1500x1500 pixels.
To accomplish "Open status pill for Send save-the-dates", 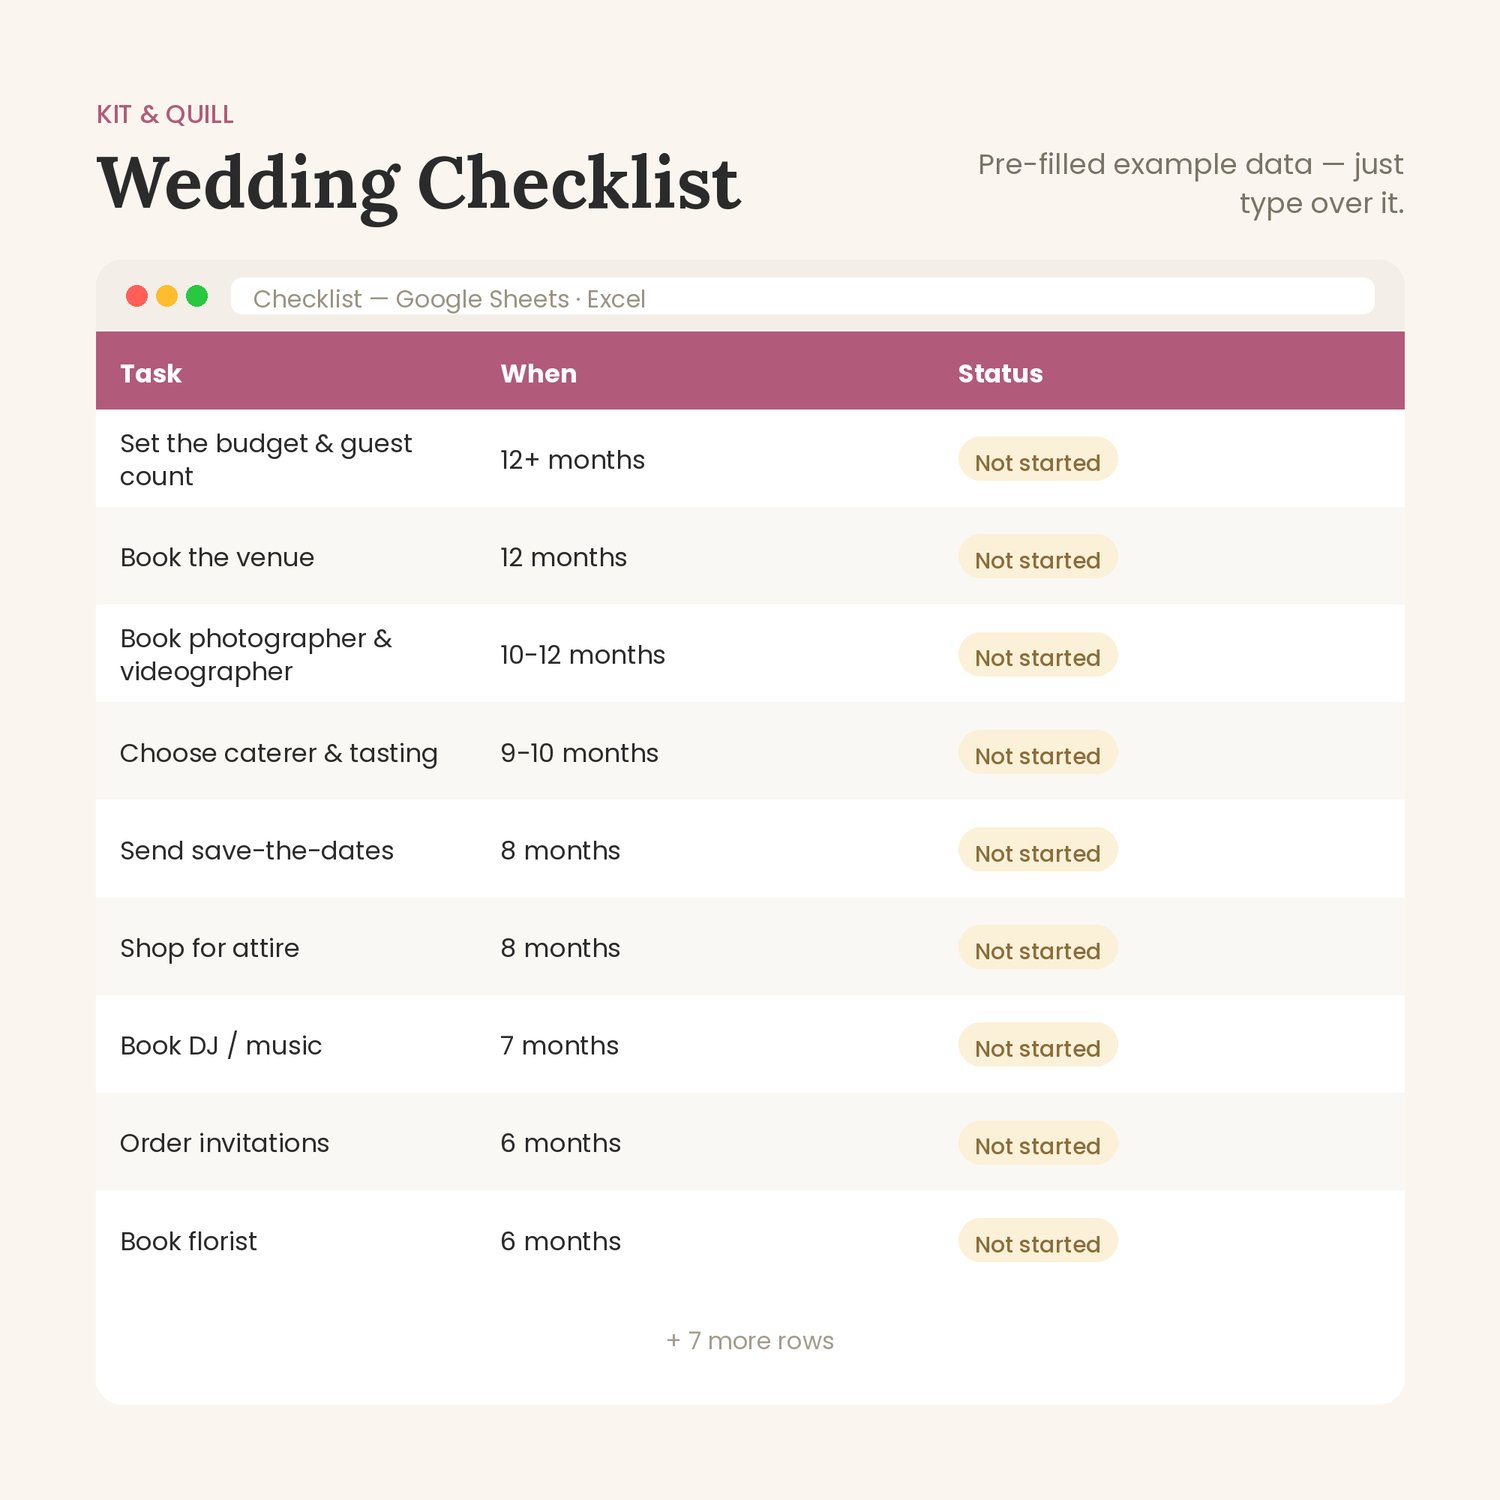I will point(1038,850).
